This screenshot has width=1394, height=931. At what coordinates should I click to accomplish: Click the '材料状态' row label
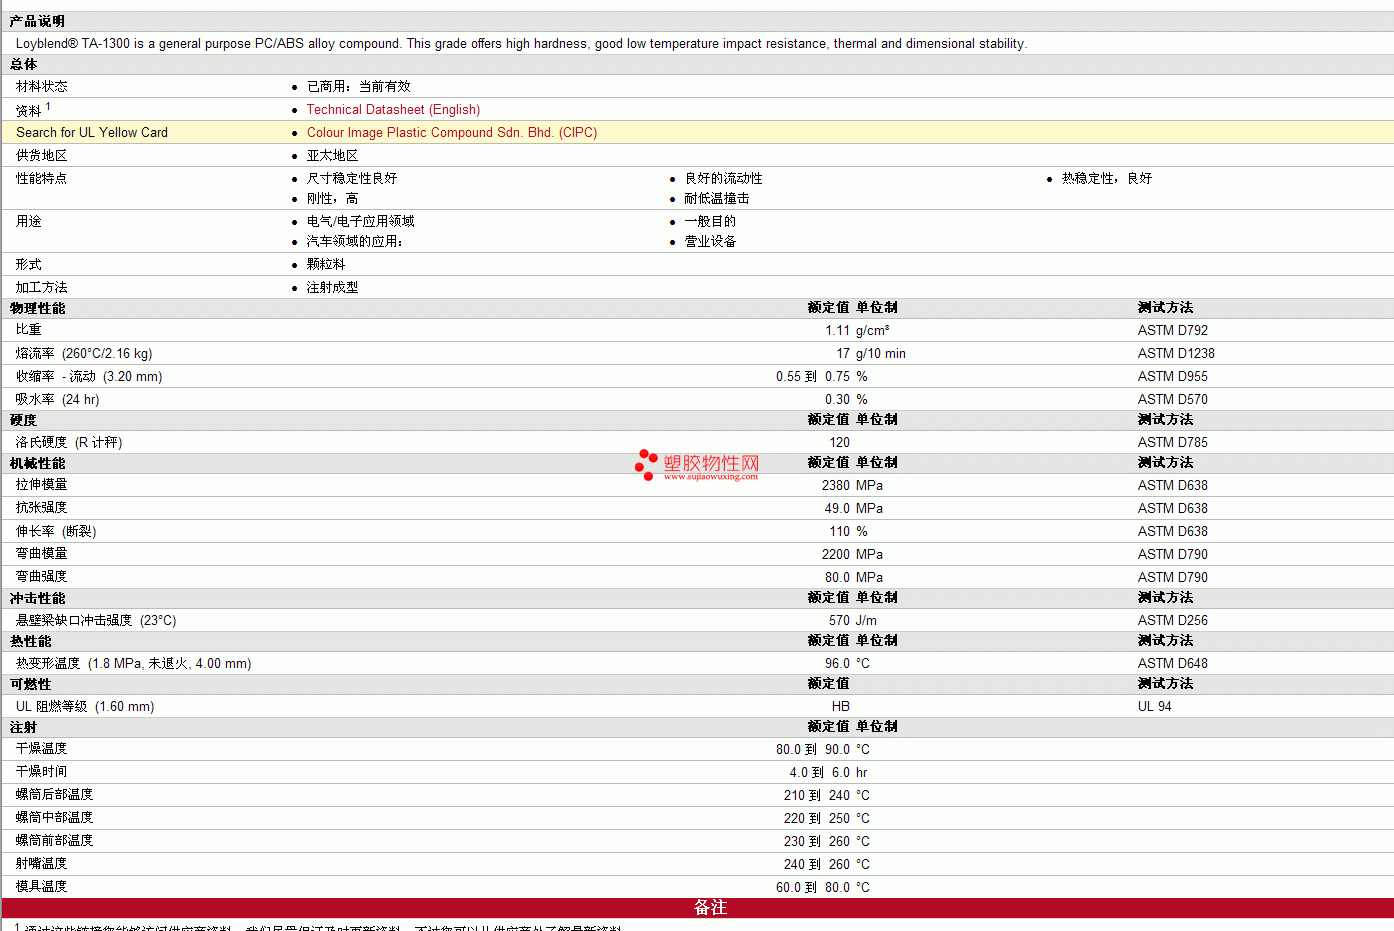tap(42, 87)
